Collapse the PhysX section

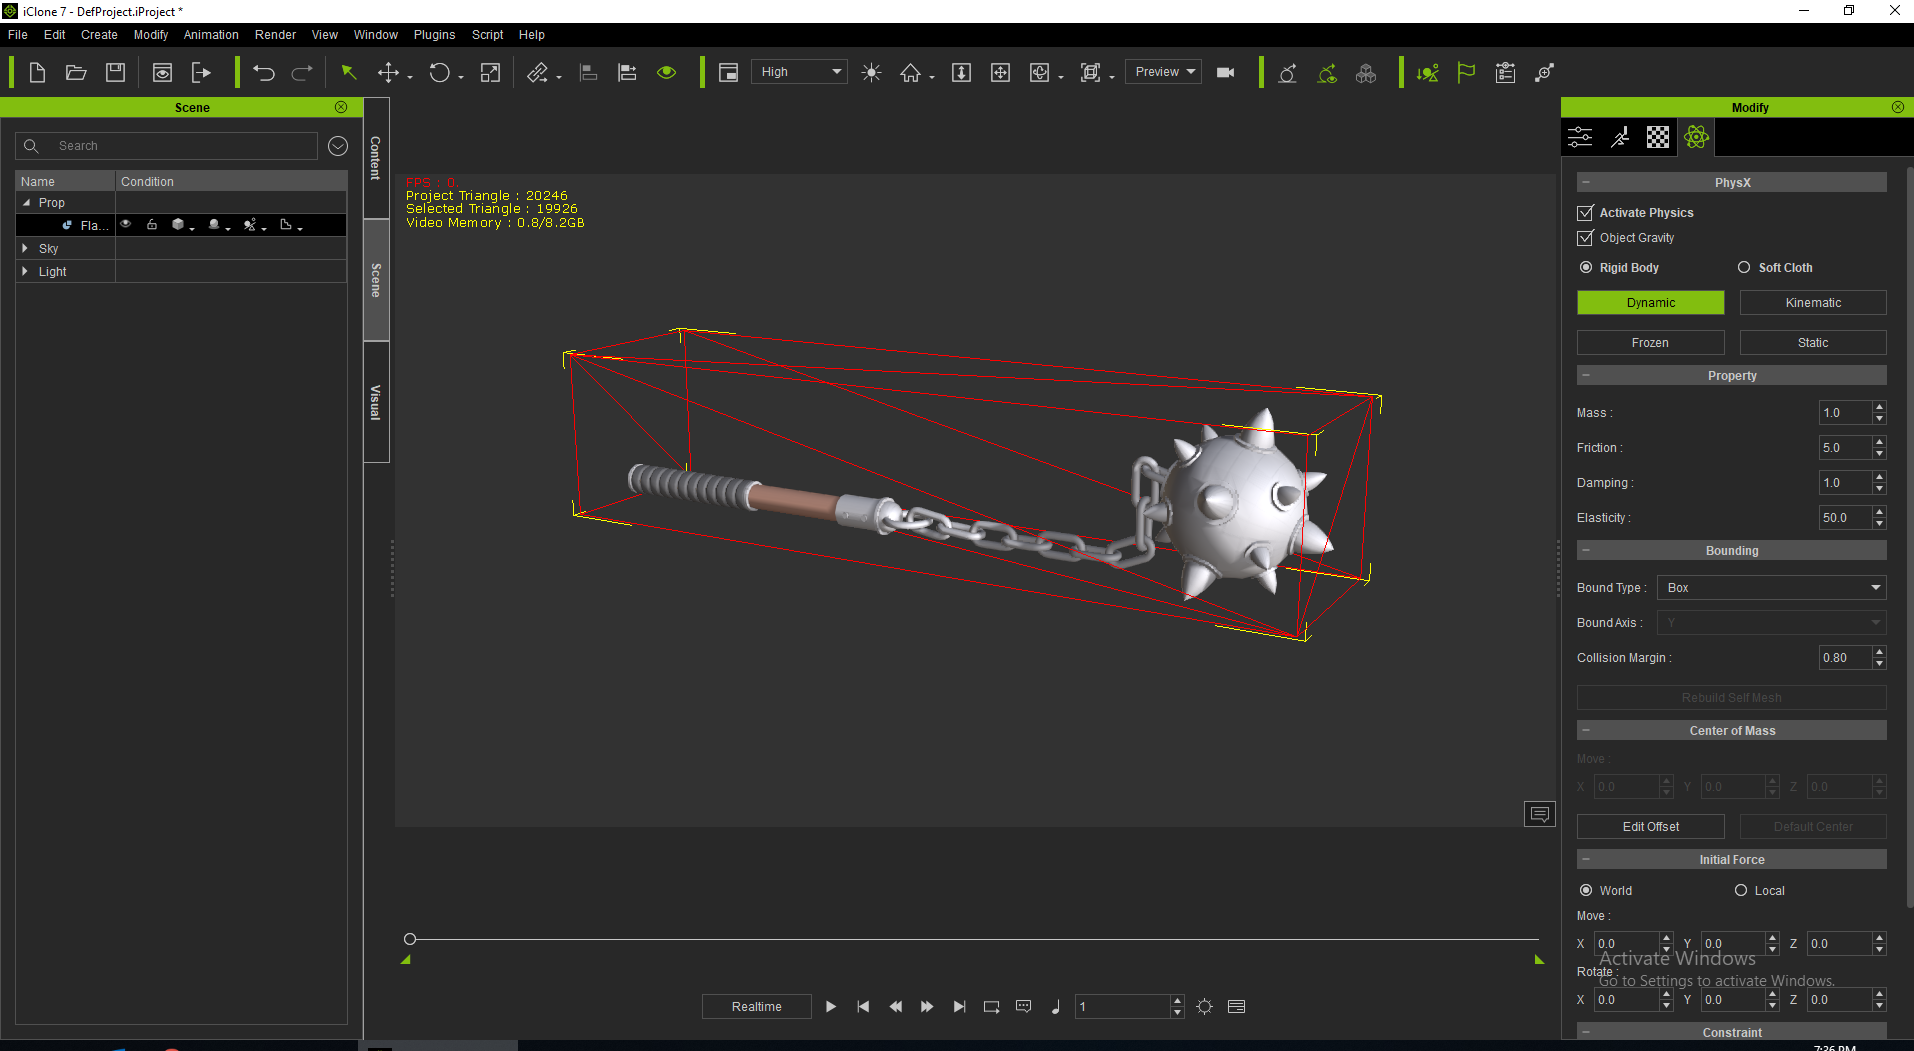[x=1586, y=183]
